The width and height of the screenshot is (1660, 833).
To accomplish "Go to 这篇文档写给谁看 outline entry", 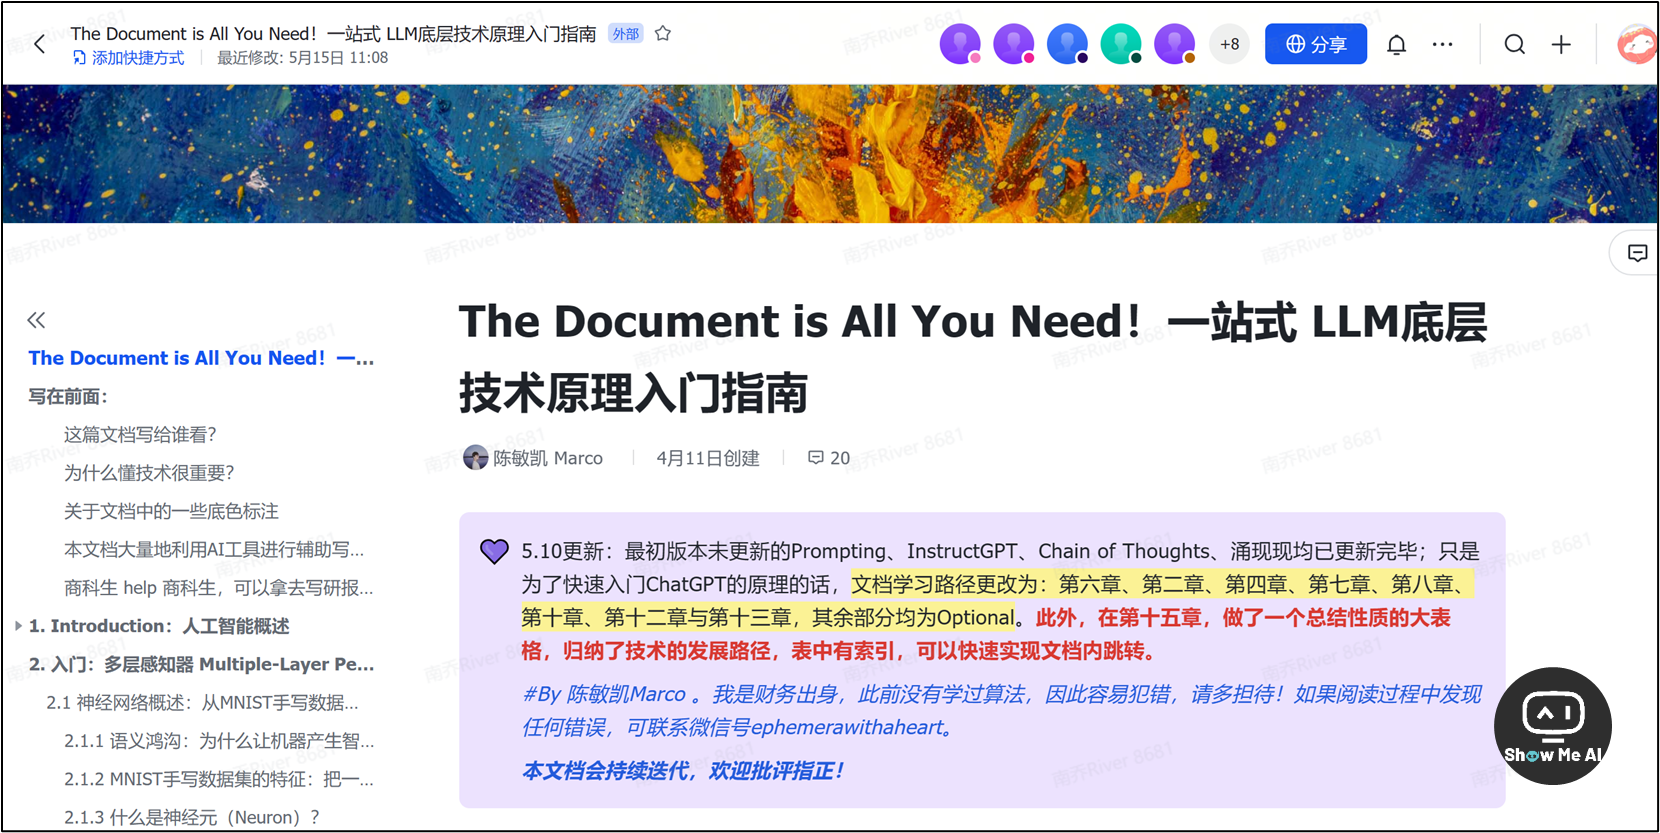I will click(x=140, y=434).
